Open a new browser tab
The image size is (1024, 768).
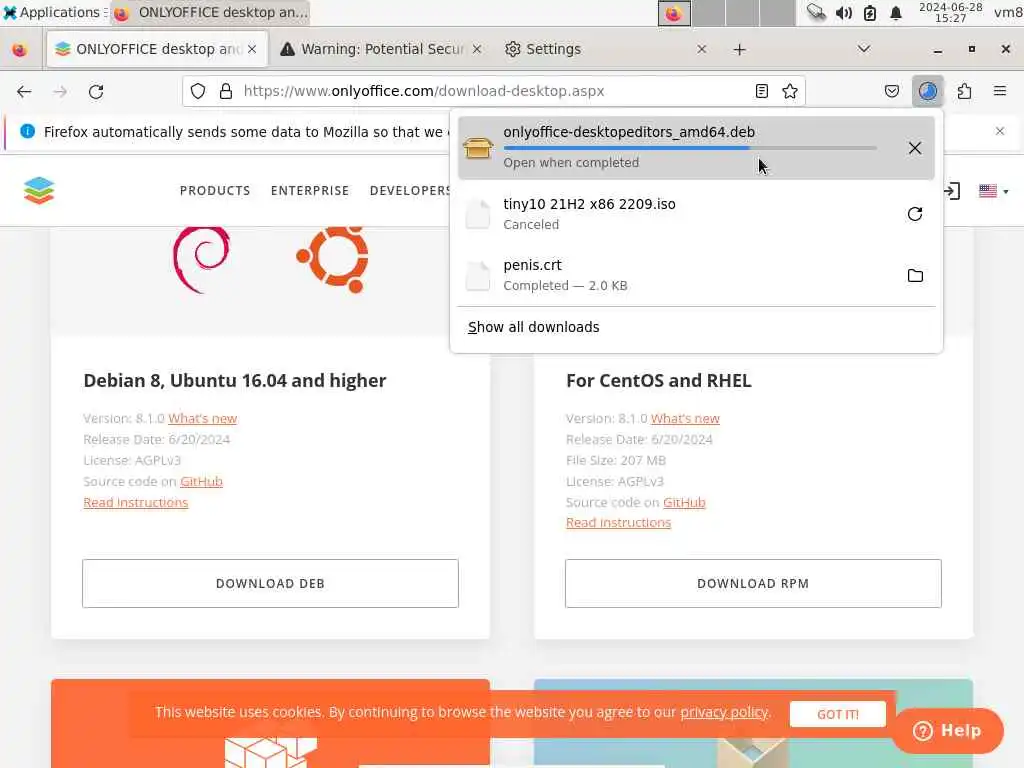coord(739,50)
